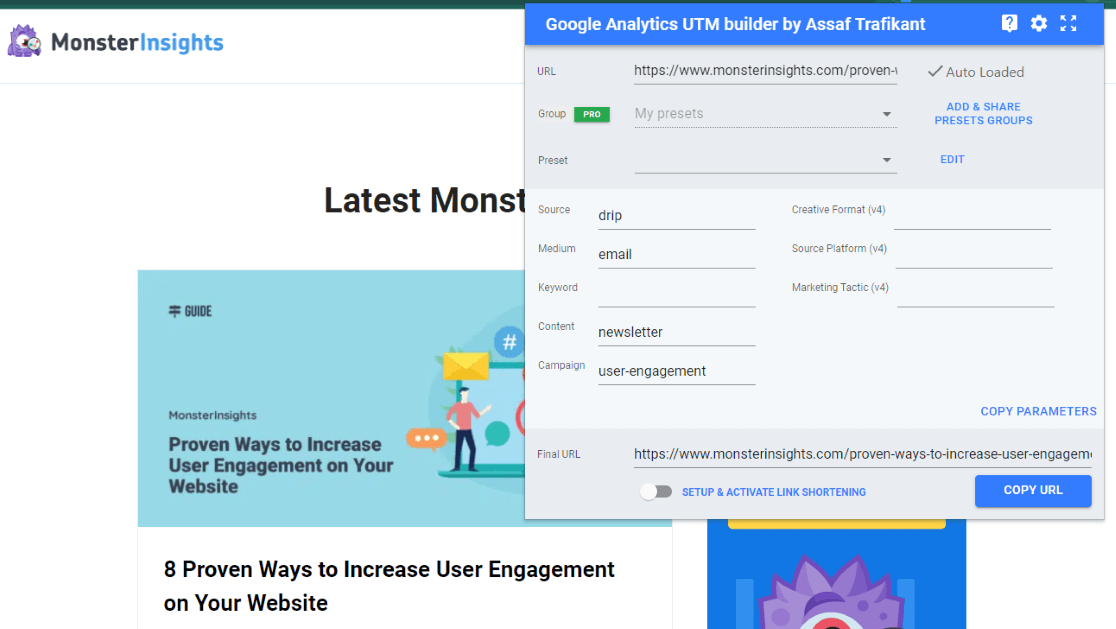
Task: Click the hashtag graphic in the guide image
Action: point(509,341)
